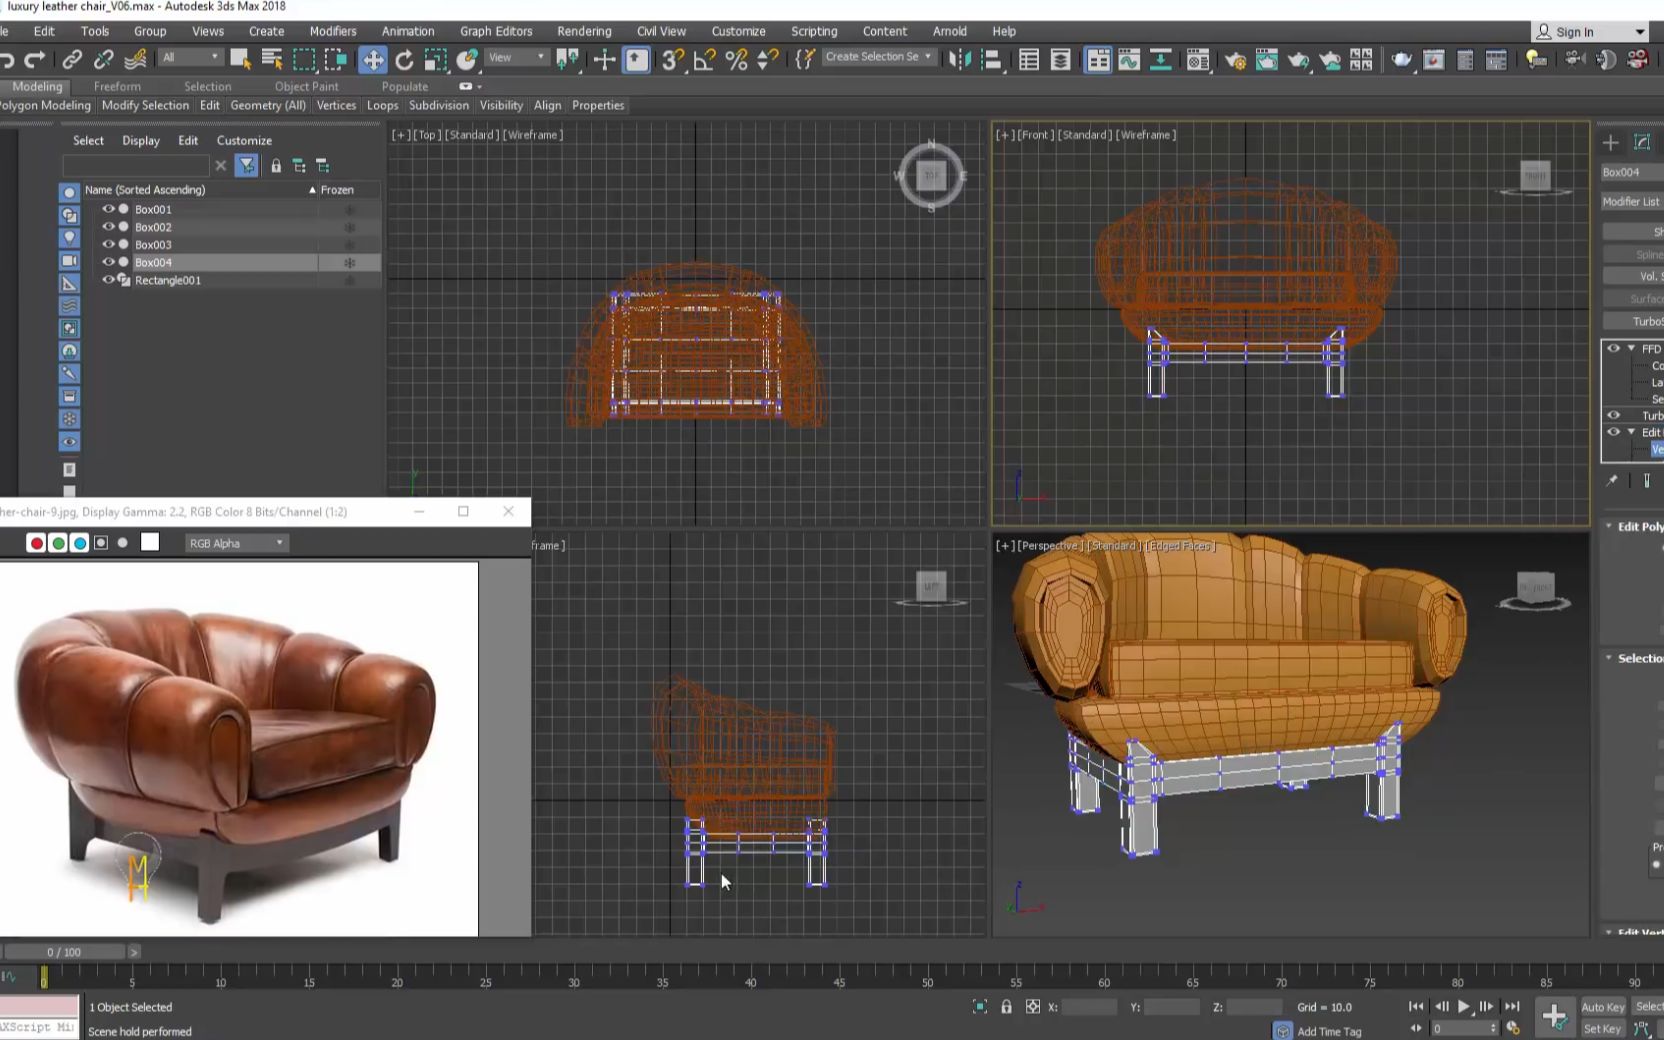Click the Auto Key button

coord(1602,1007)
